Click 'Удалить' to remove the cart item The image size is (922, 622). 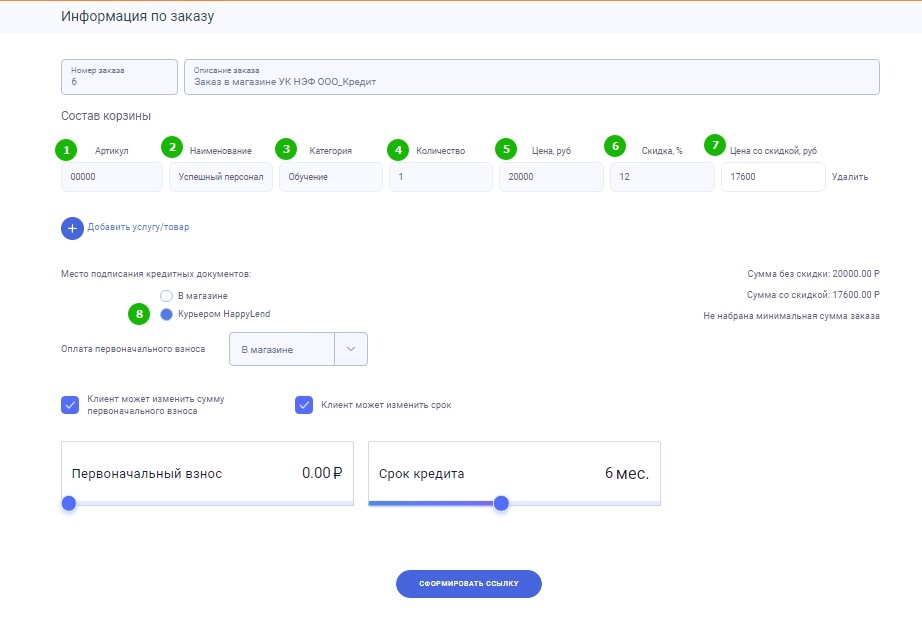coord(849,177)
